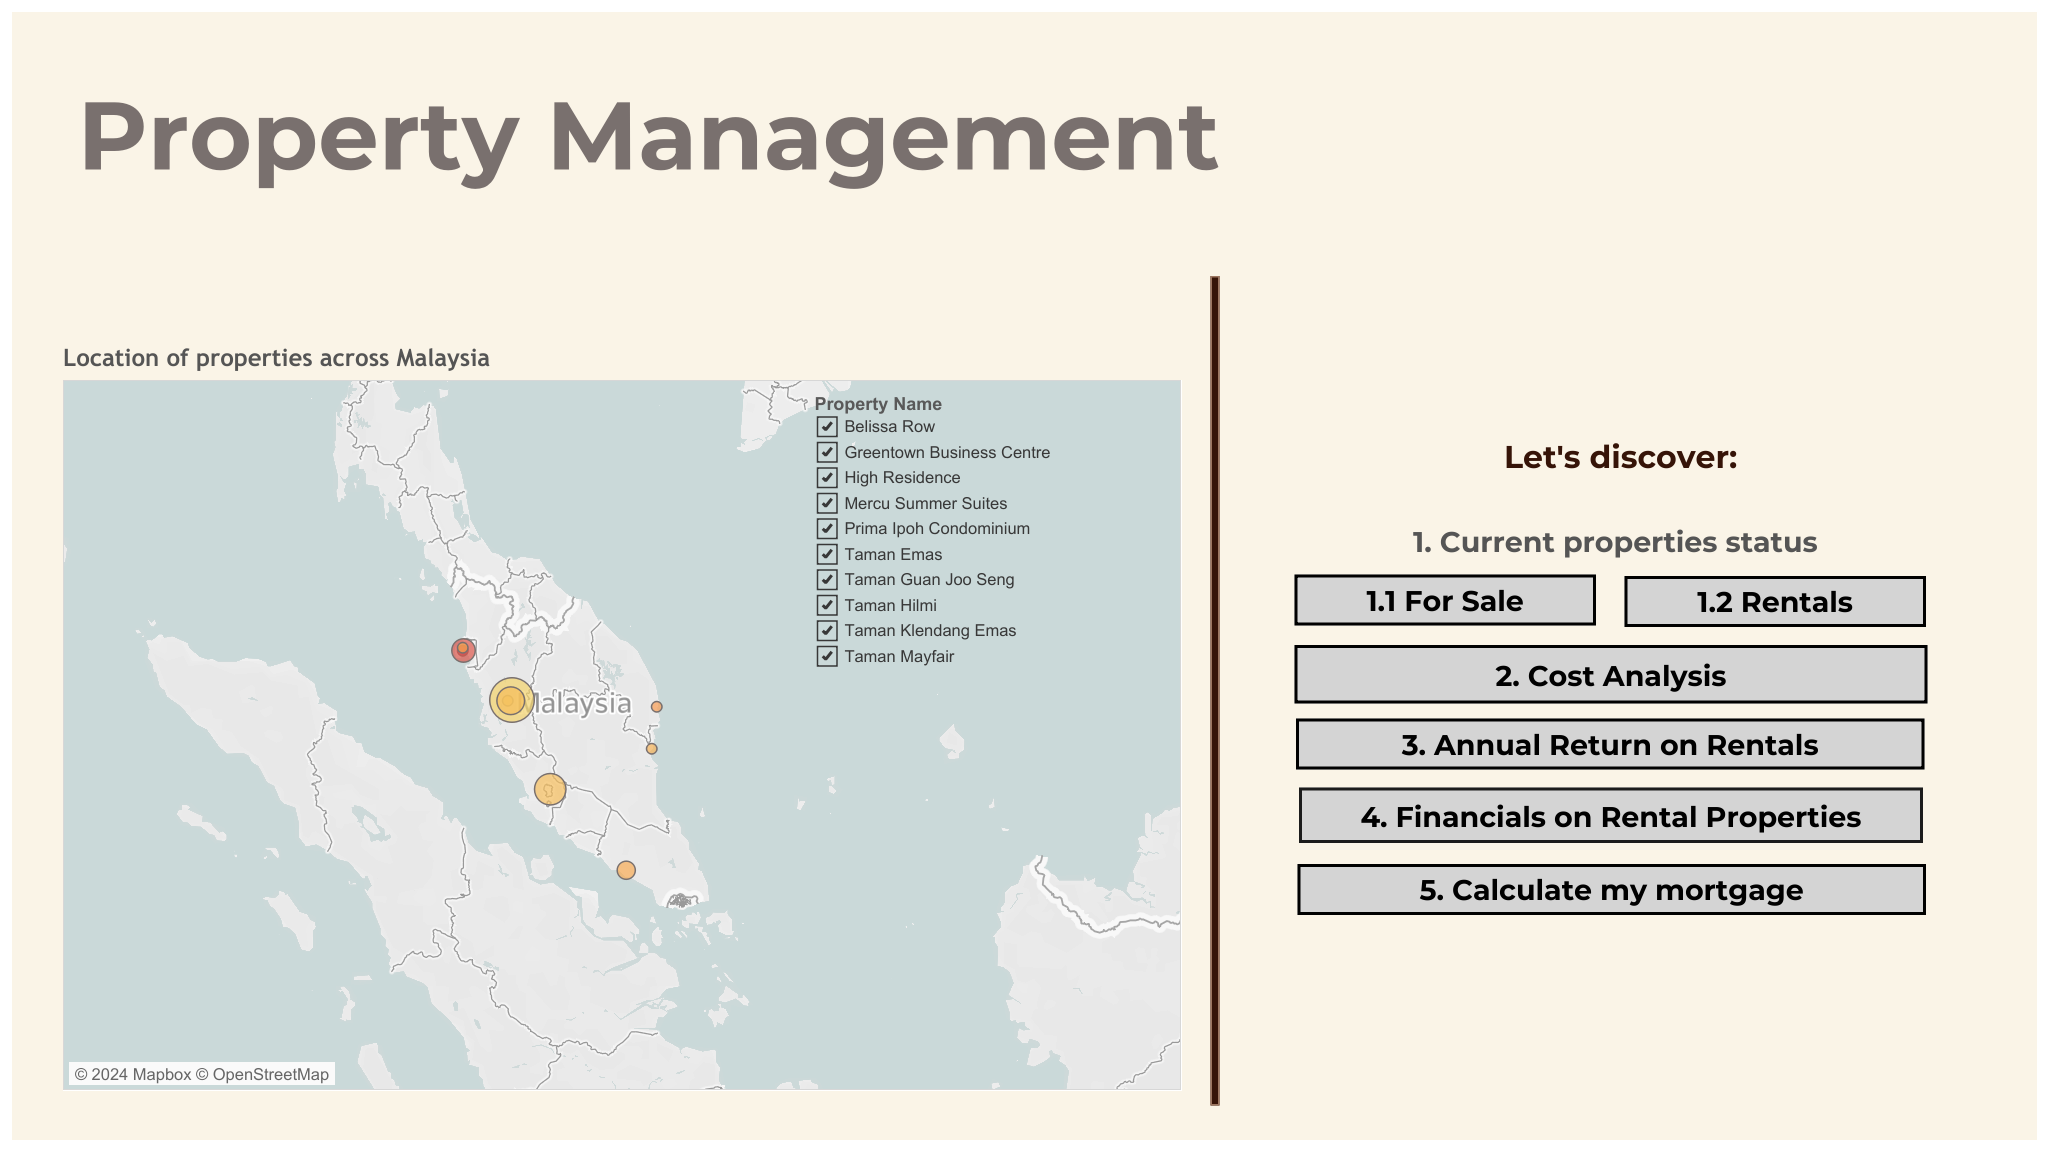Open the 1.2 Rentals page

coord(1775,602)
